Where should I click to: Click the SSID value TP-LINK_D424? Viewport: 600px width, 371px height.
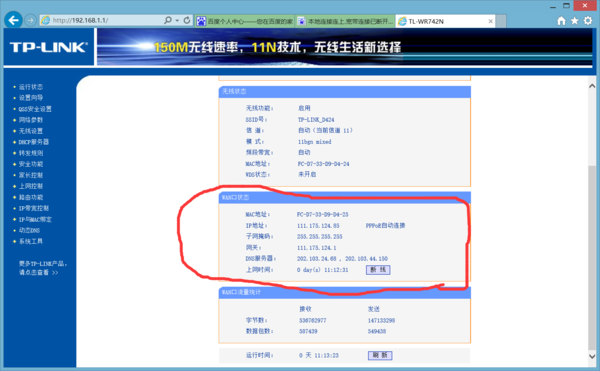pos(316,120)
